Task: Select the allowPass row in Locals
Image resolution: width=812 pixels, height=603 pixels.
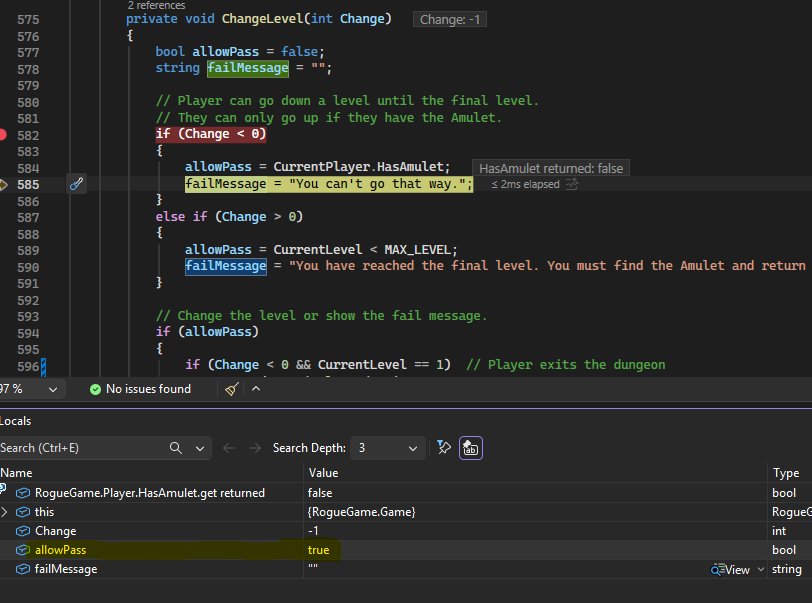Action: pyautogui.click(x=406, y=550)
